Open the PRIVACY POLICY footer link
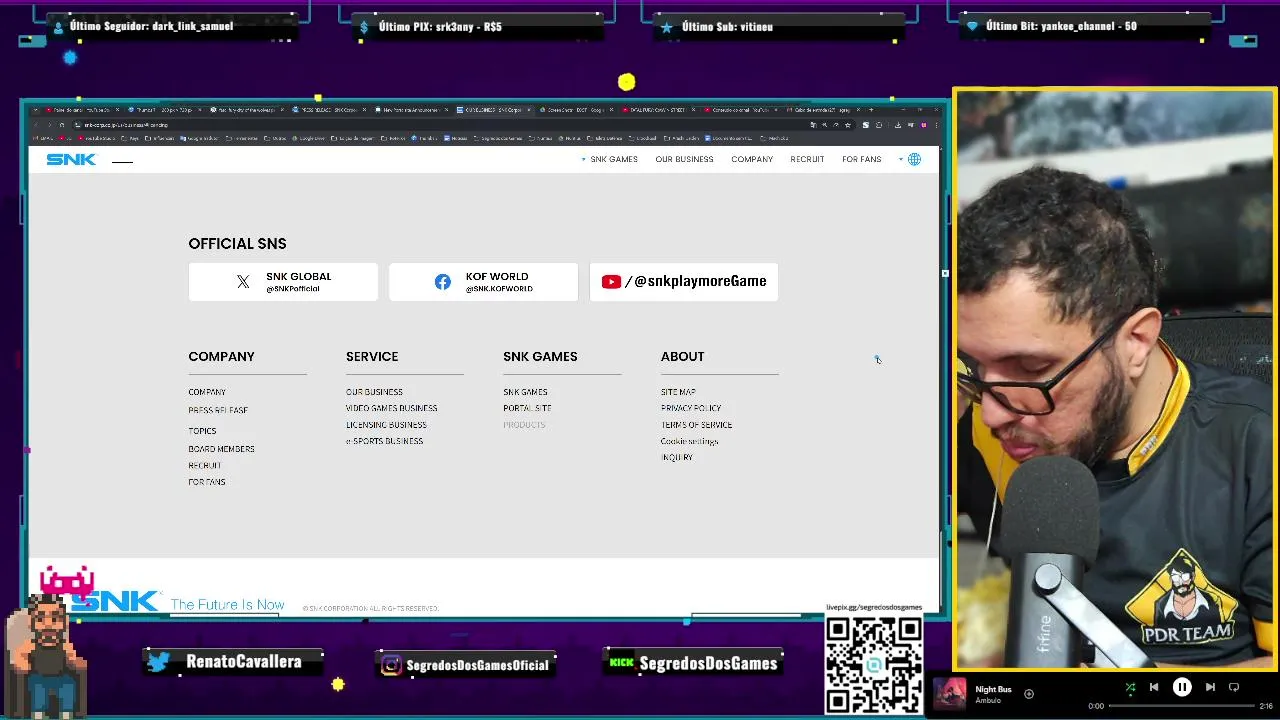Screen dimensions: 1280x720 tap(691, 408)
